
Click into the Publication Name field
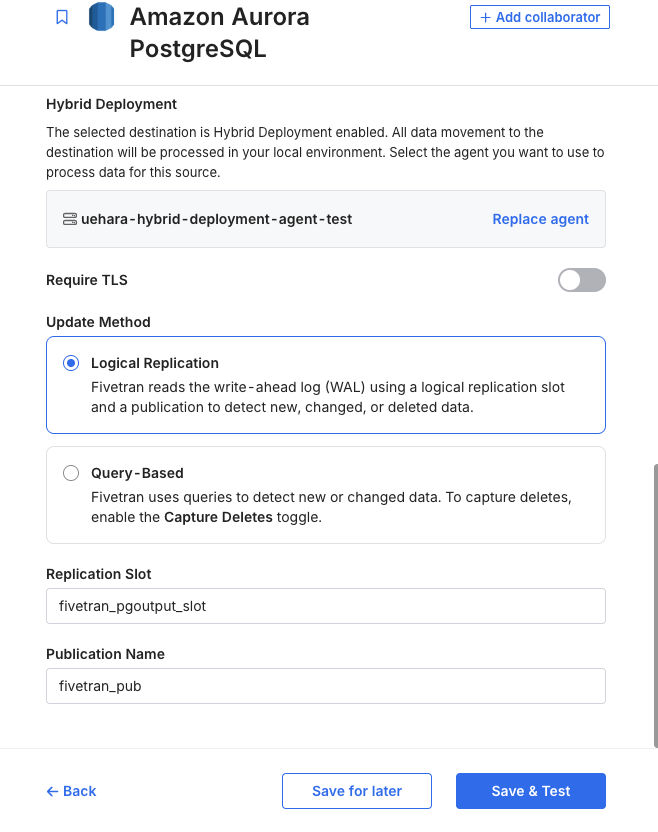326,686
